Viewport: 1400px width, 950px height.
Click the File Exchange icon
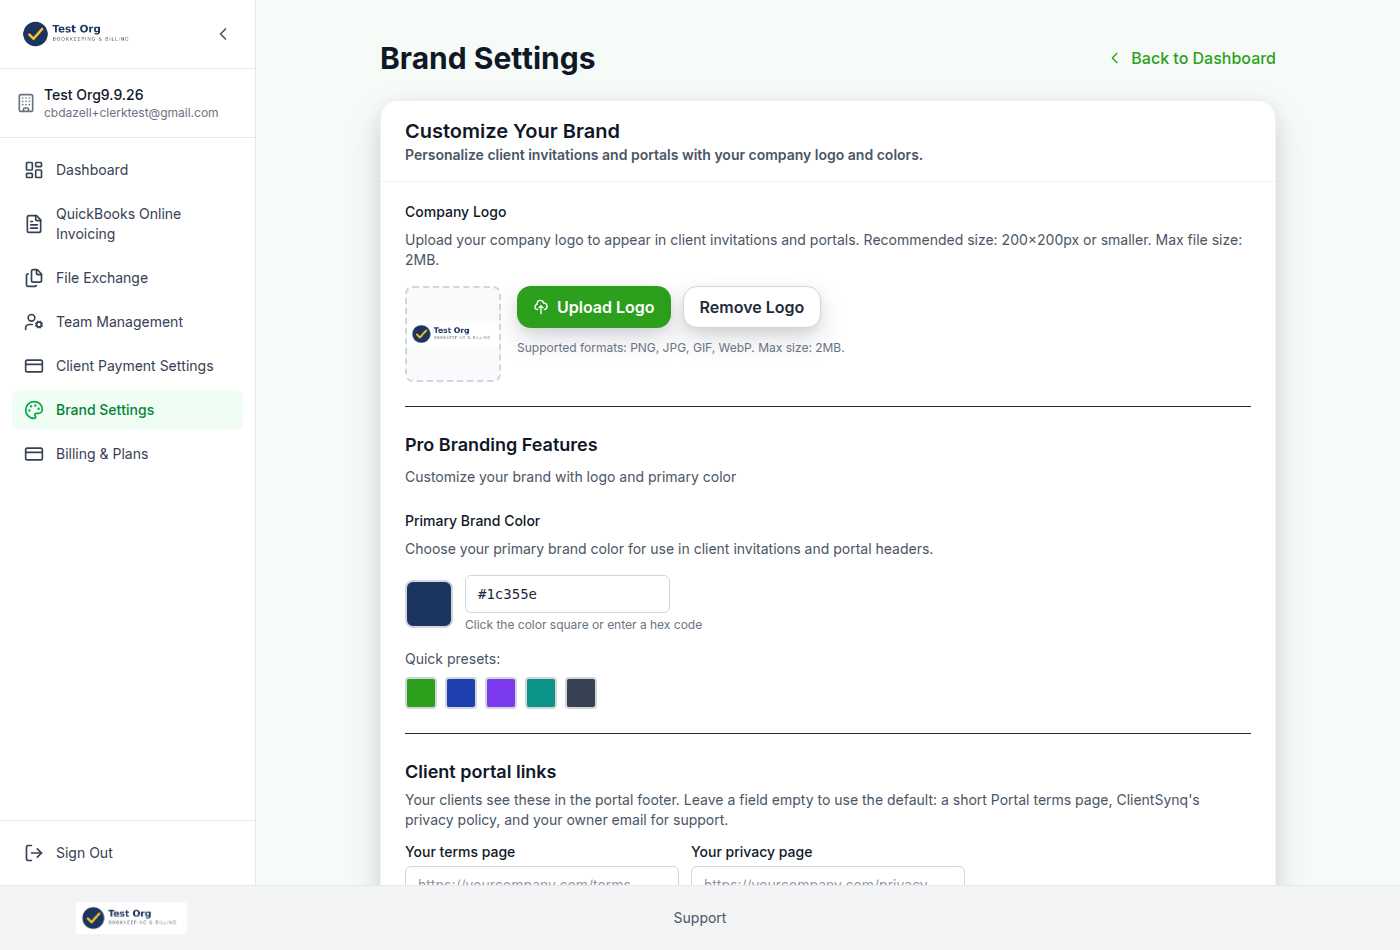tap(34, 278)
